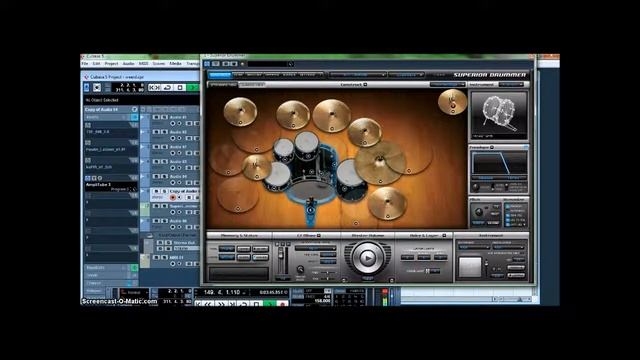Switch to the Mapping tab
The image size is (640, 360).
272,75
